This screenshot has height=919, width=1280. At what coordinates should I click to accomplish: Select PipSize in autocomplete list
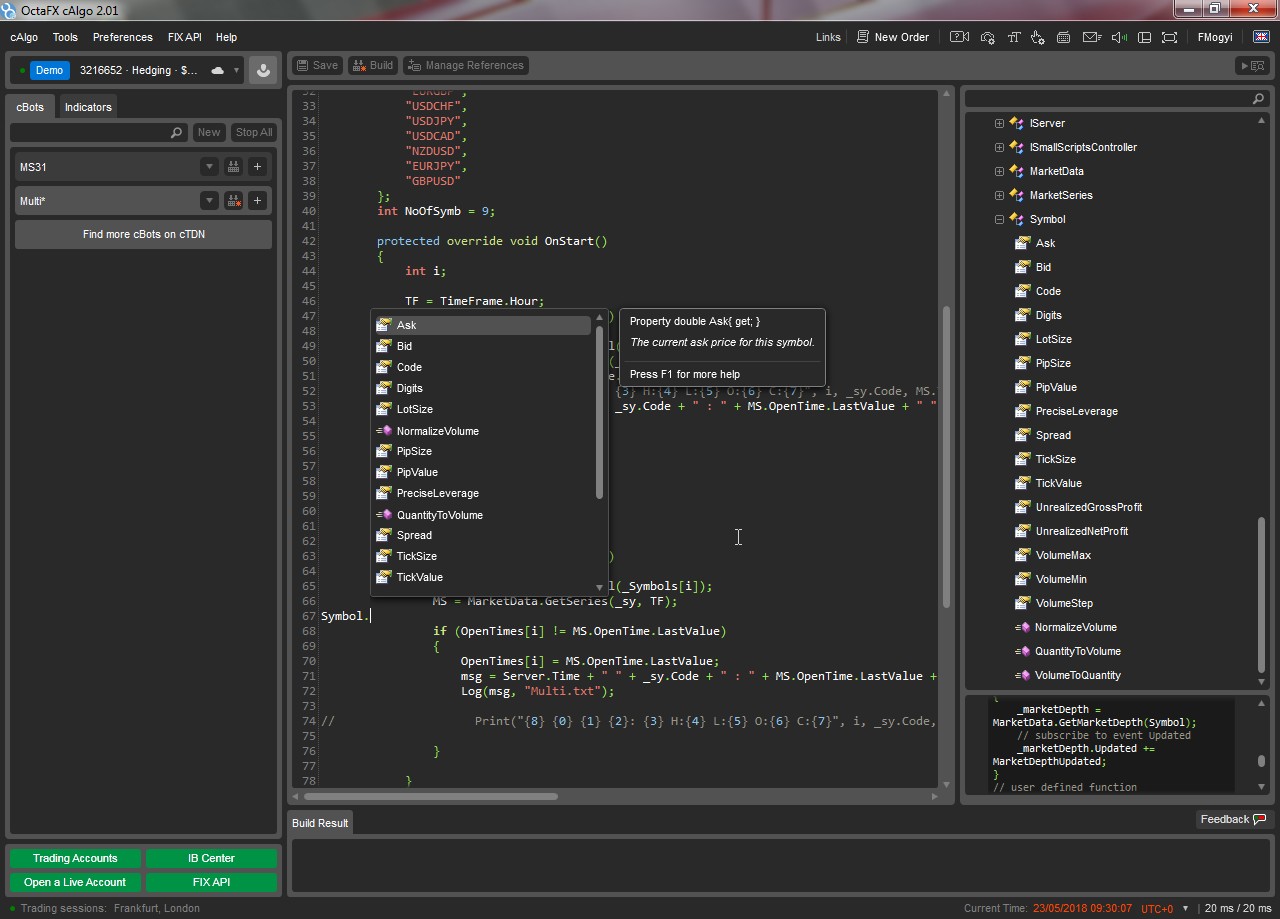tap(482, 451)
